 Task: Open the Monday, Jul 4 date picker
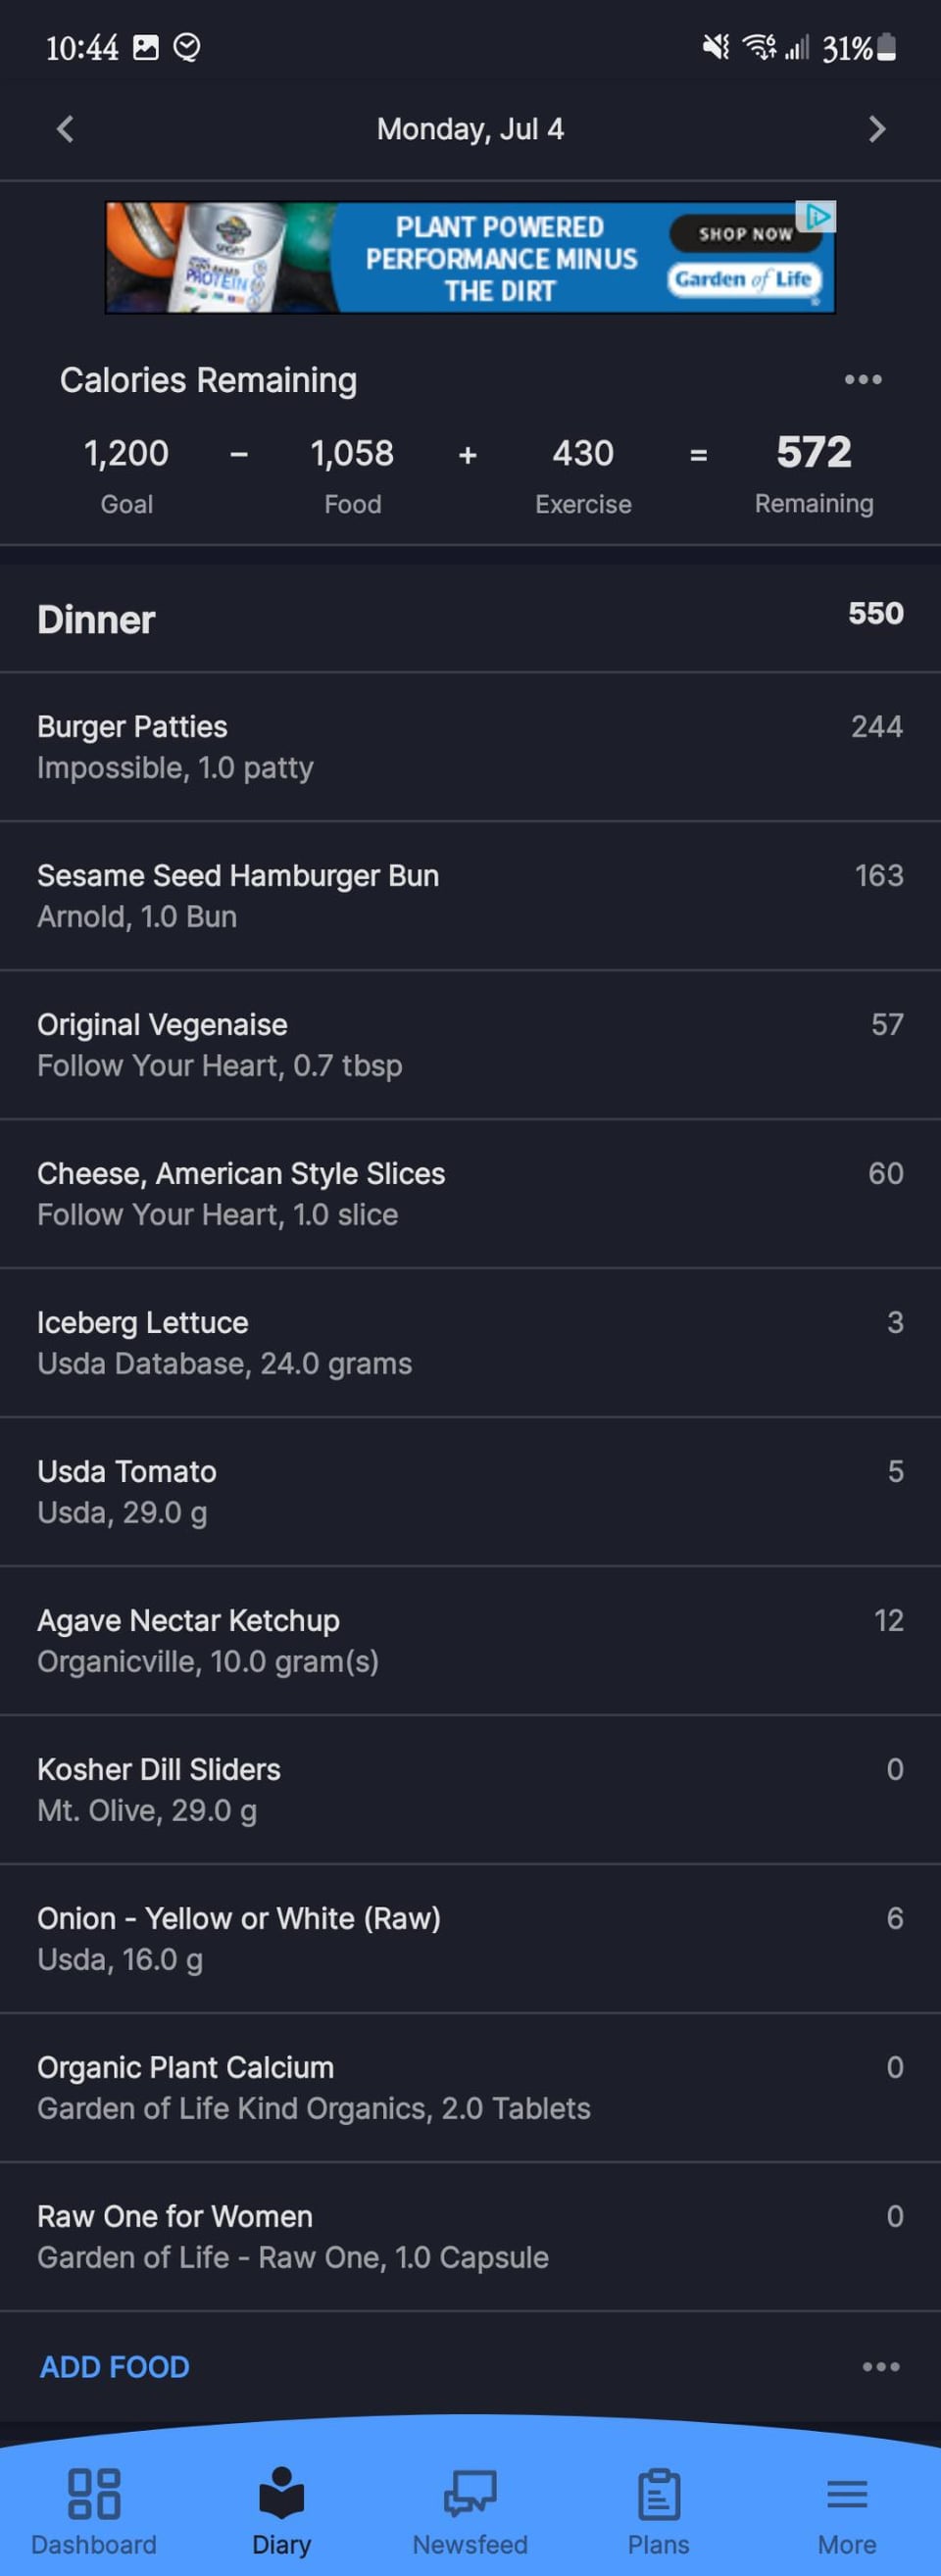470,129
